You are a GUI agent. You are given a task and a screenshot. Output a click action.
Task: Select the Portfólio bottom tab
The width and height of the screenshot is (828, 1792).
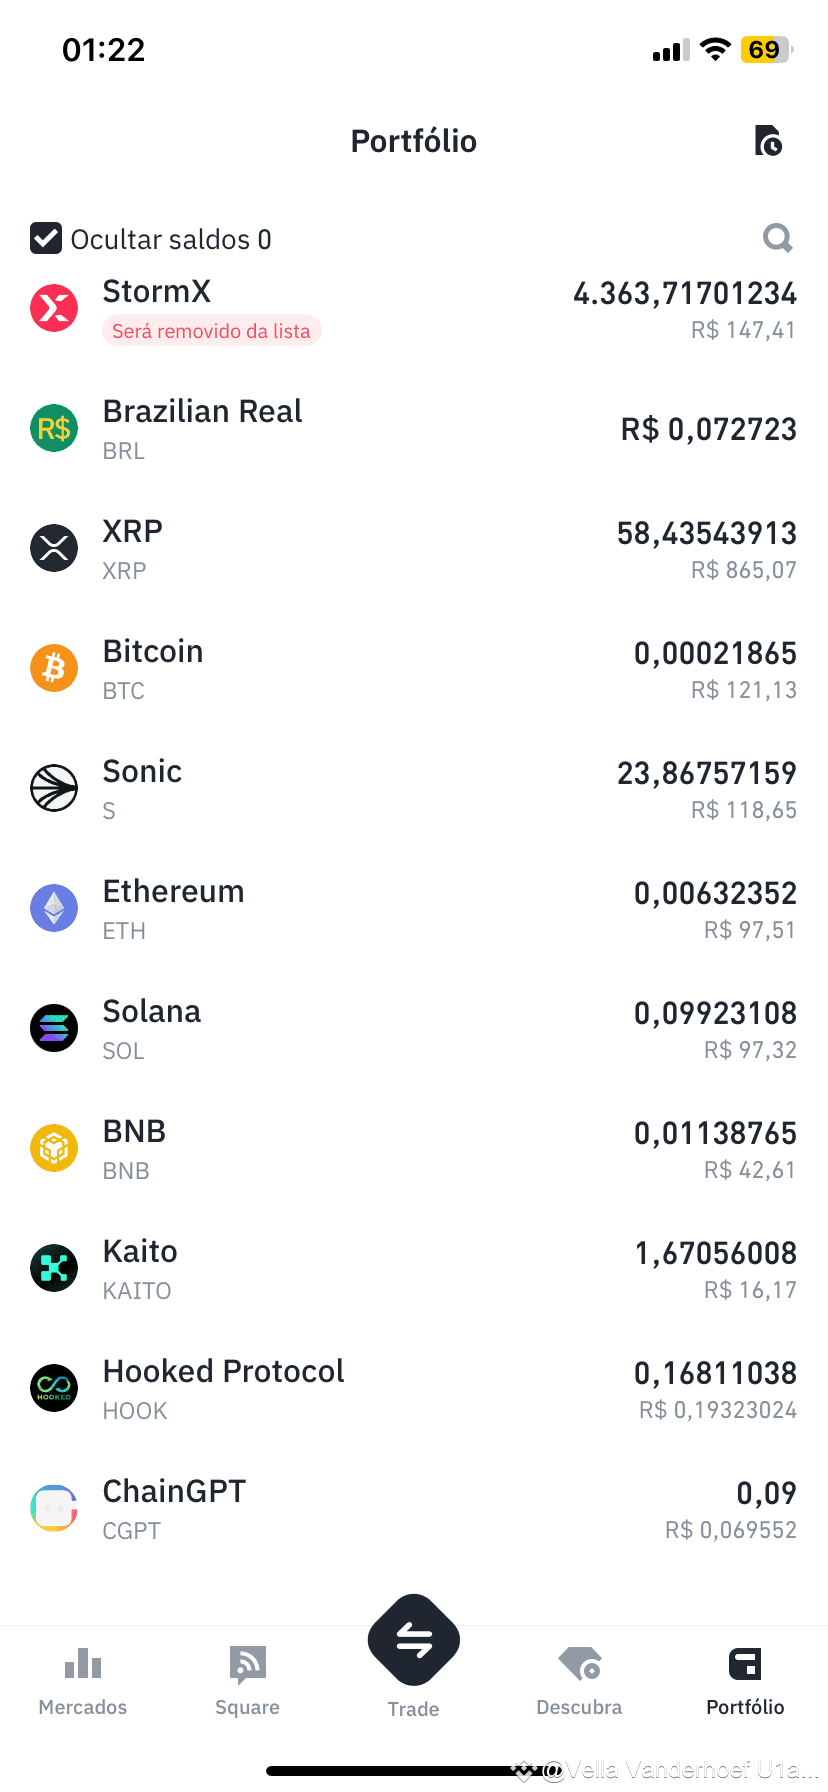click(745, 1682)
